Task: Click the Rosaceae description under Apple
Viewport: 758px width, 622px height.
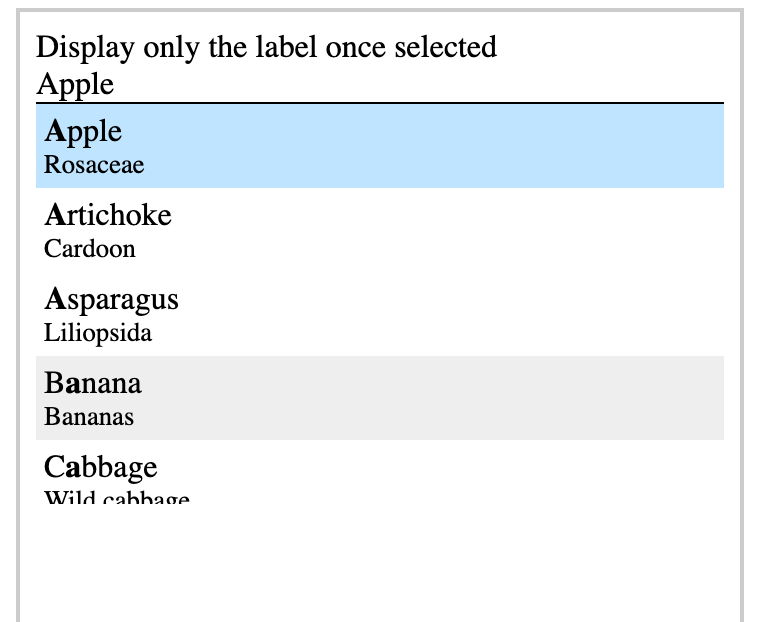Action: (x=94, y=165)
